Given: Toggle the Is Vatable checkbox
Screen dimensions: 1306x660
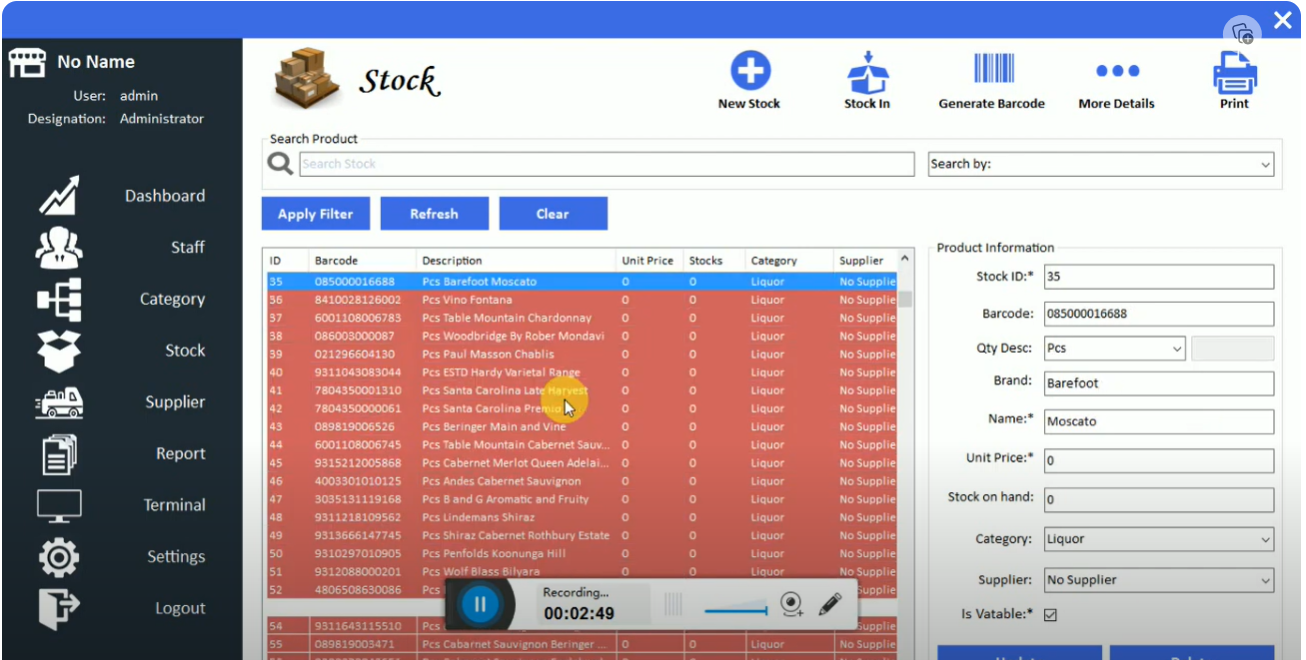Looking at the screenshot, I should [x=1050, y=614].
